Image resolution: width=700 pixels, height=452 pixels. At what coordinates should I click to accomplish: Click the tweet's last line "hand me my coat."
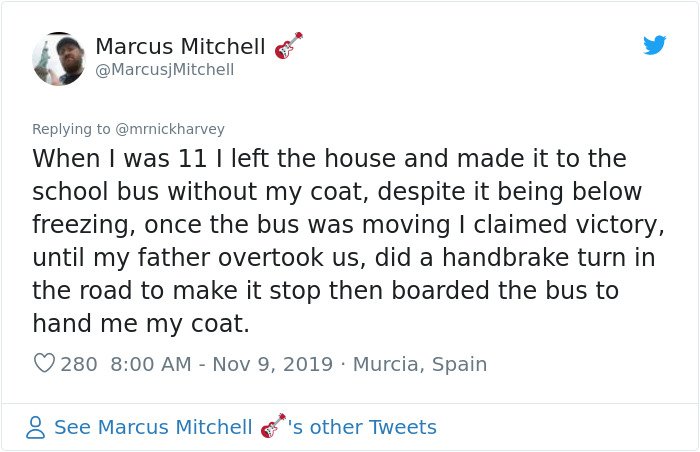click(x=141, y=323)
